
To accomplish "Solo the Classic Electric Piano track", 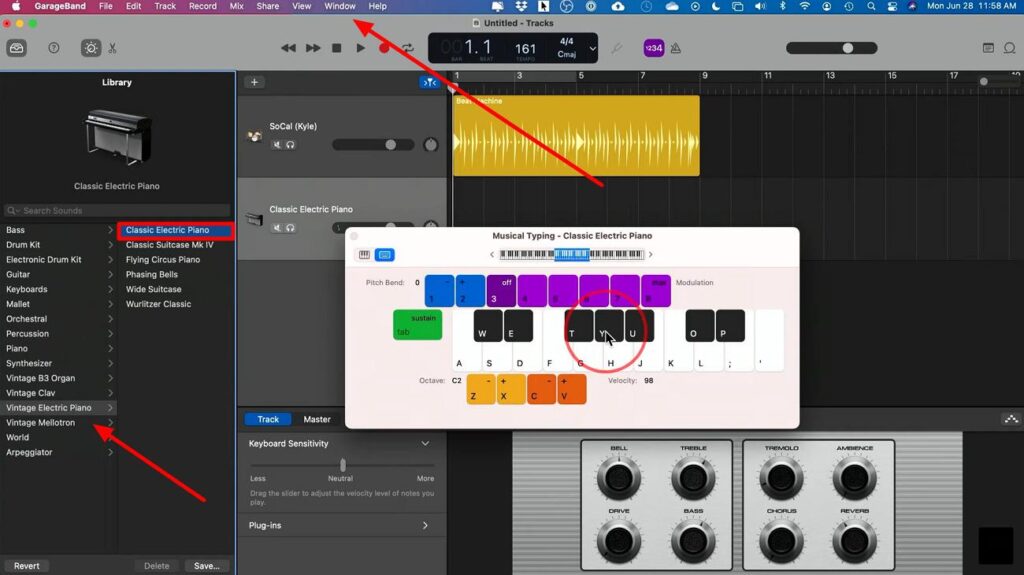I will (x=290, y=226).
